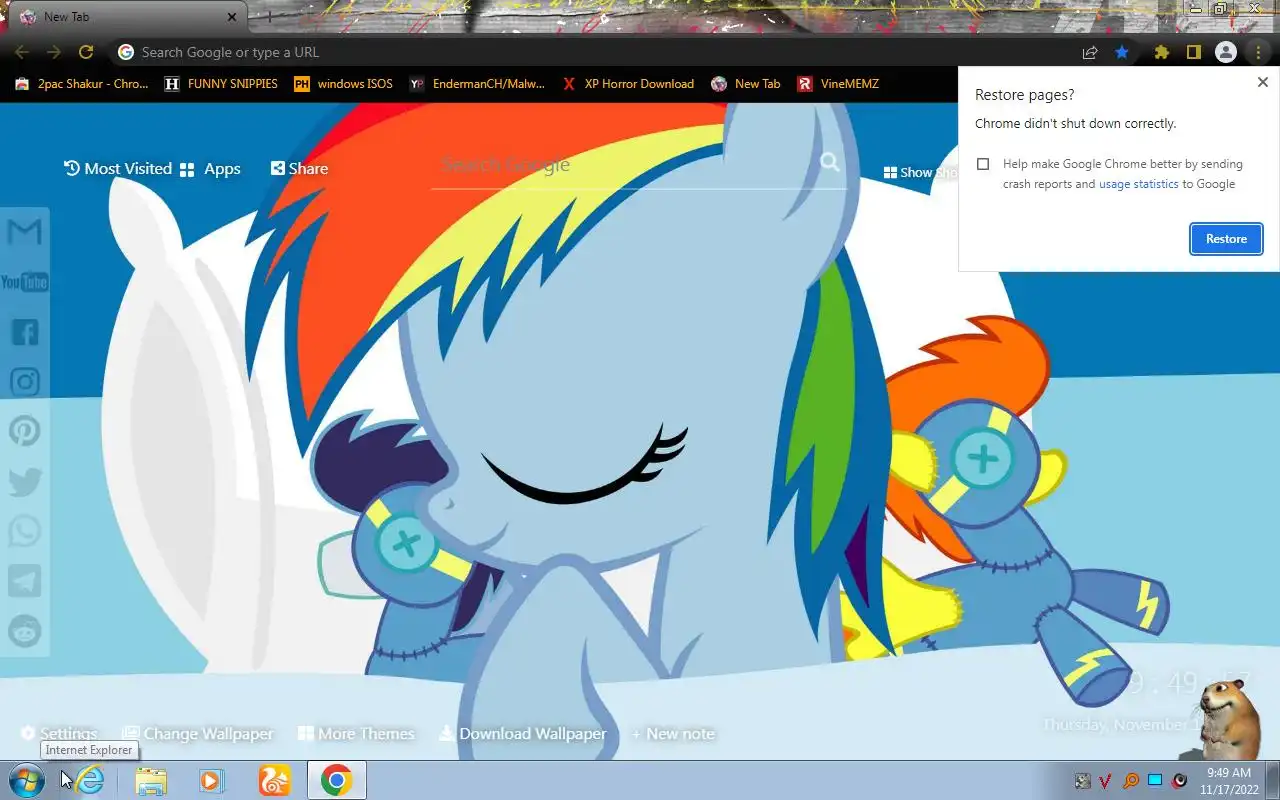Image resolution: width=1280 pixels, height=800 pixels.
Task: Open the windows ISOS bookmark
Action: [343, 84]
